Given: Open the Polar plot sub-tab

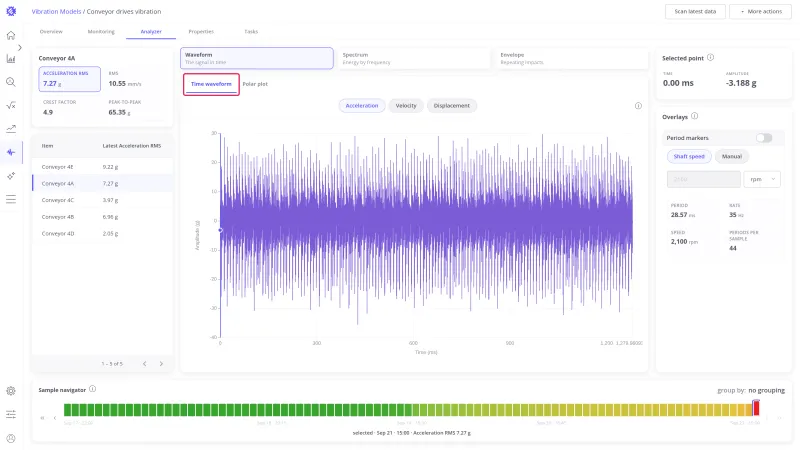Looking at the screenshot, I should pos(255,84).
